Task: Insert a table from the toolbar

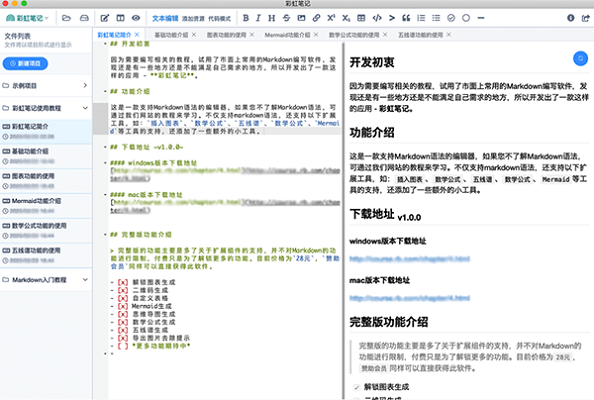Action: point(361,18)
